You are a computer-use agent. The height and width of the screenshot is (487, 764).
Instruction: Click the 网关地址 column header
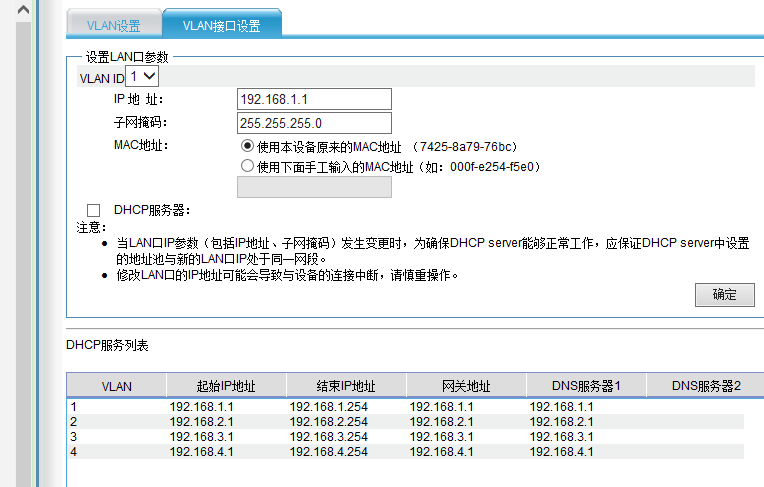coord(466,386)
